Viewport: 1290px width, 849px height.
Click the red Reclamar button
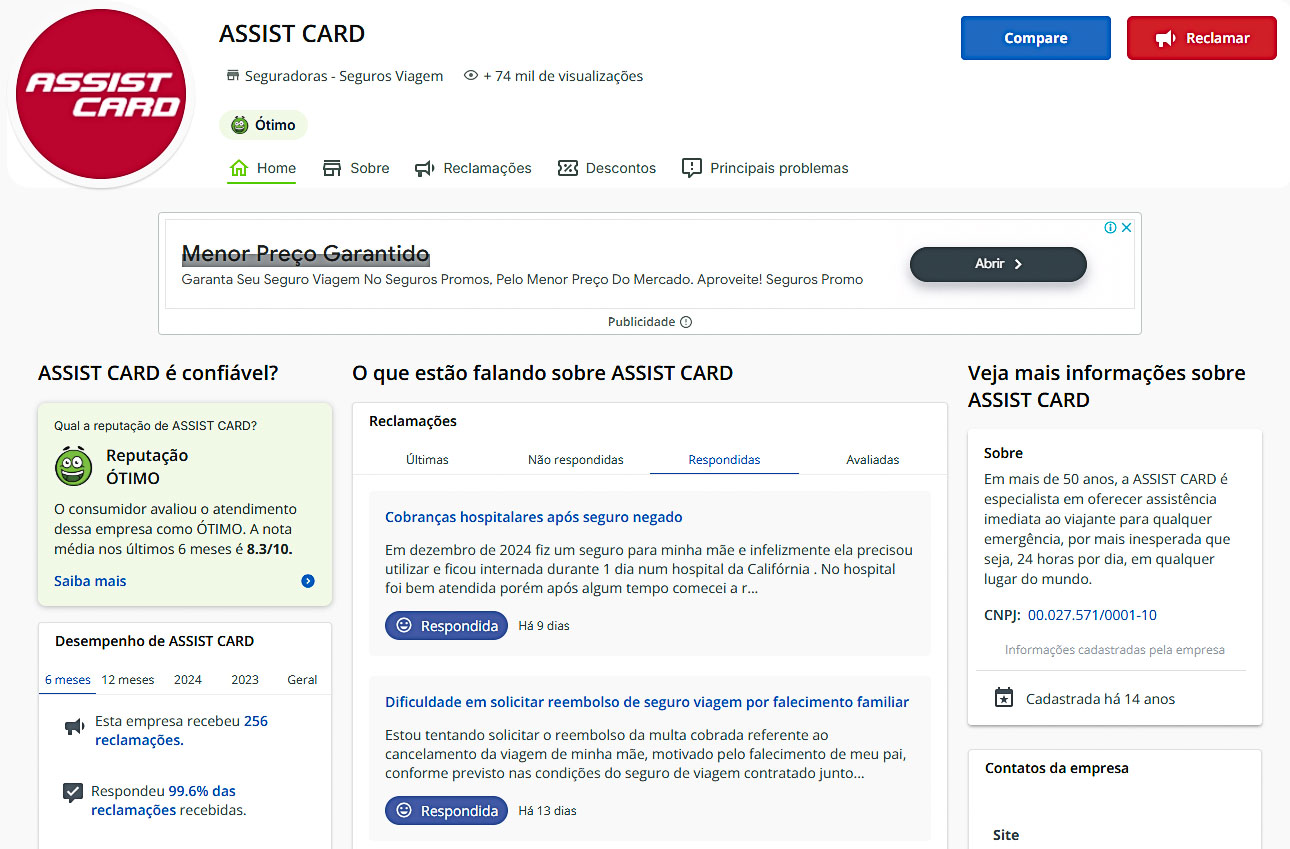pos(1201,38)
